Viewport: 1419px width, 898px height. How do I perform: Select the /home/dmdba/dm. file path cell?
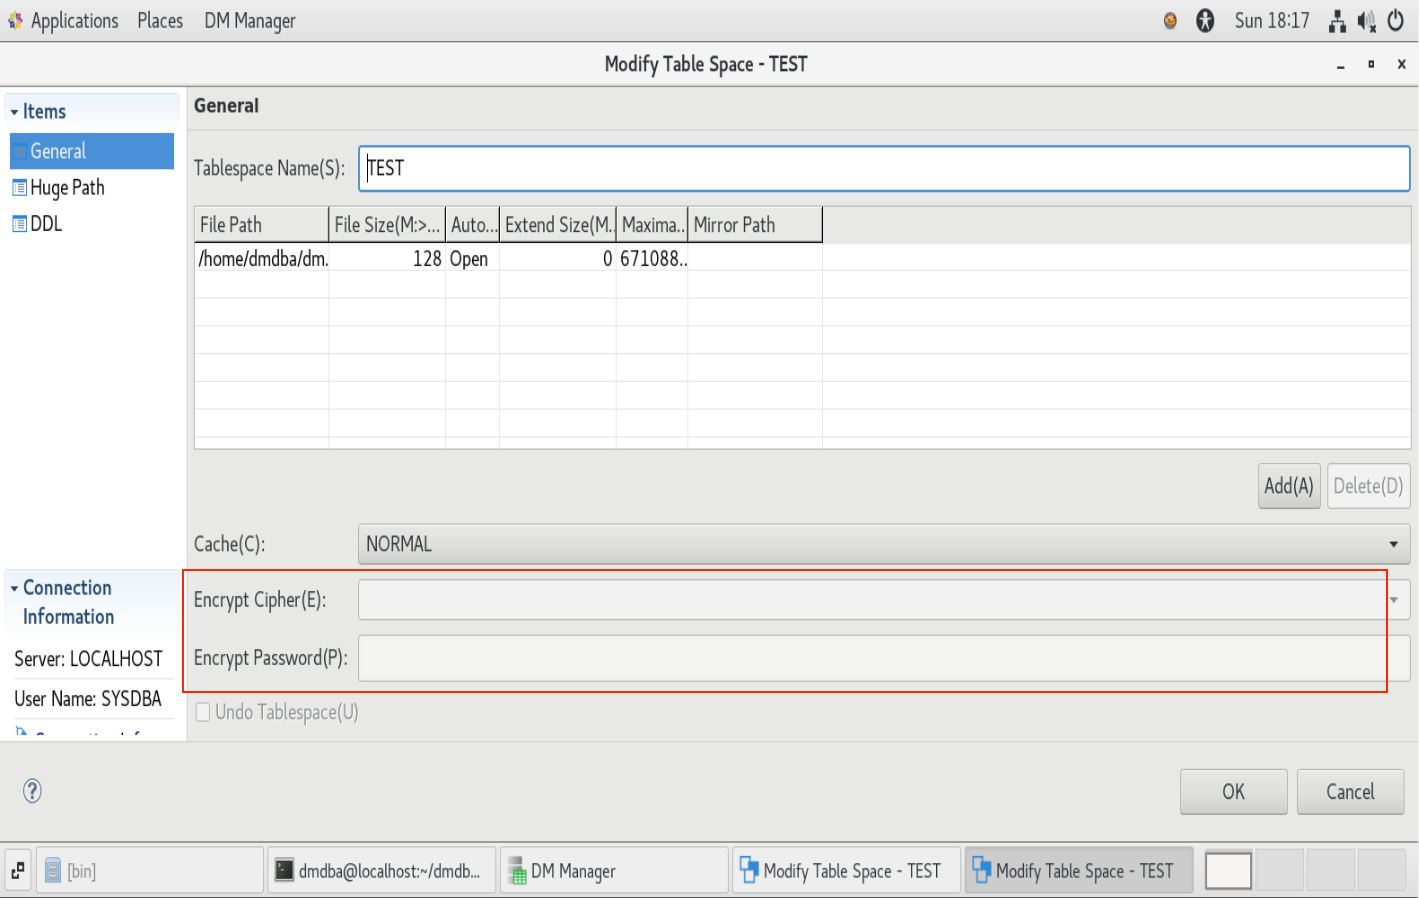pos(262,259)
